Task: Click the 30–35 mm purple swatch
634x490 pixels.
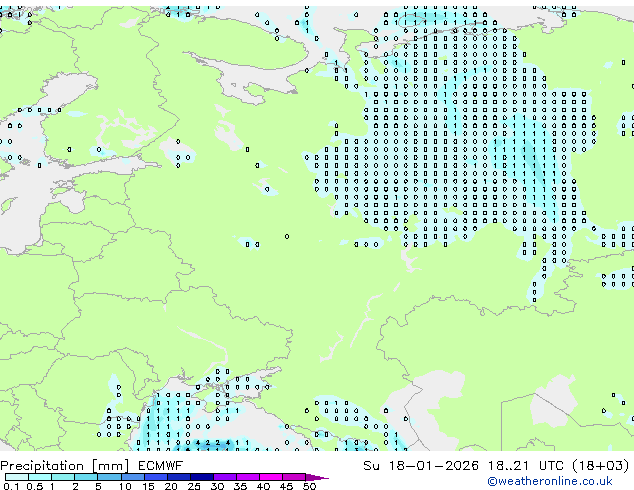Action: coord(225,477)
